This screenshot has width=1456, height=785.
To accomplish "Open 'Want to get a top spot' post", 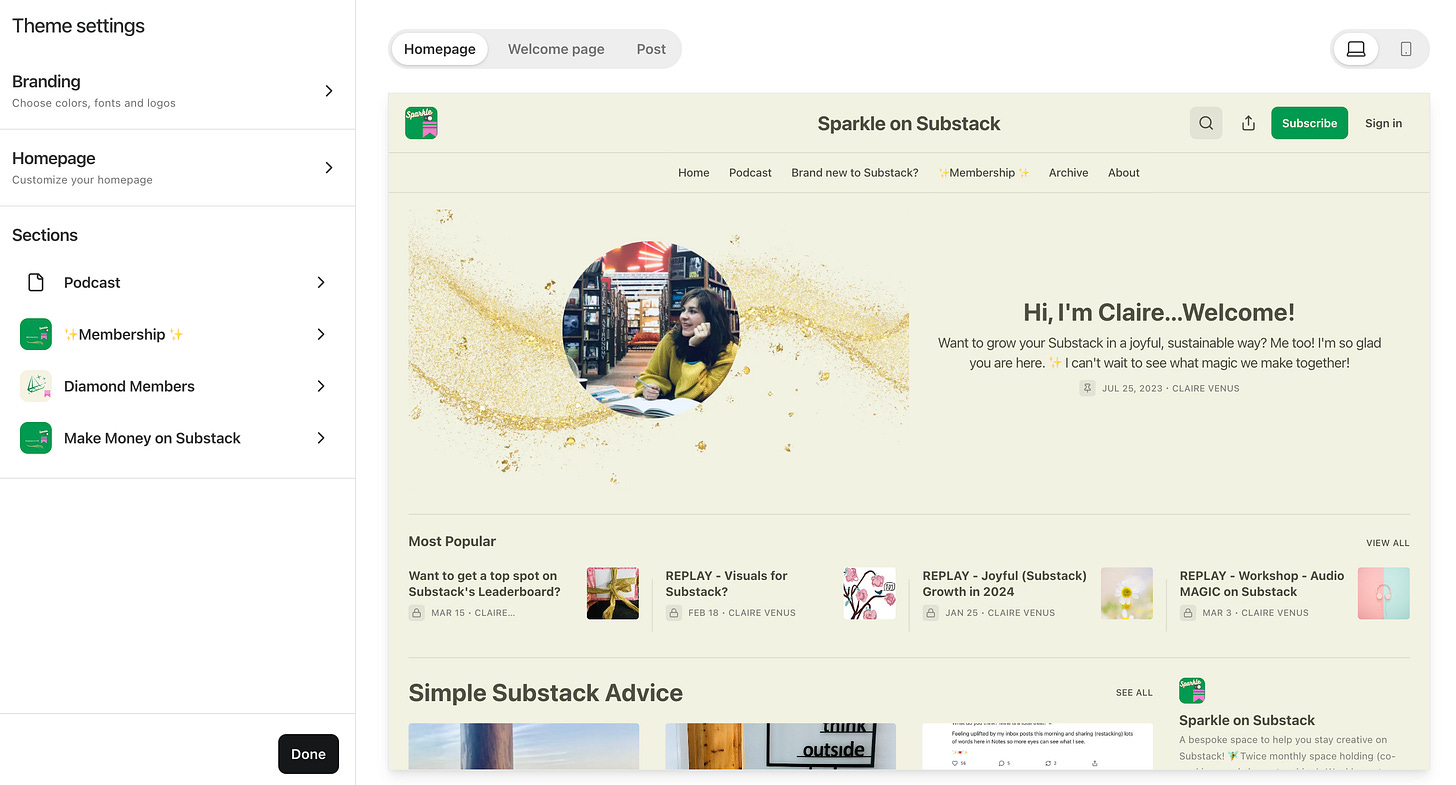I will (x=485, y=584).
